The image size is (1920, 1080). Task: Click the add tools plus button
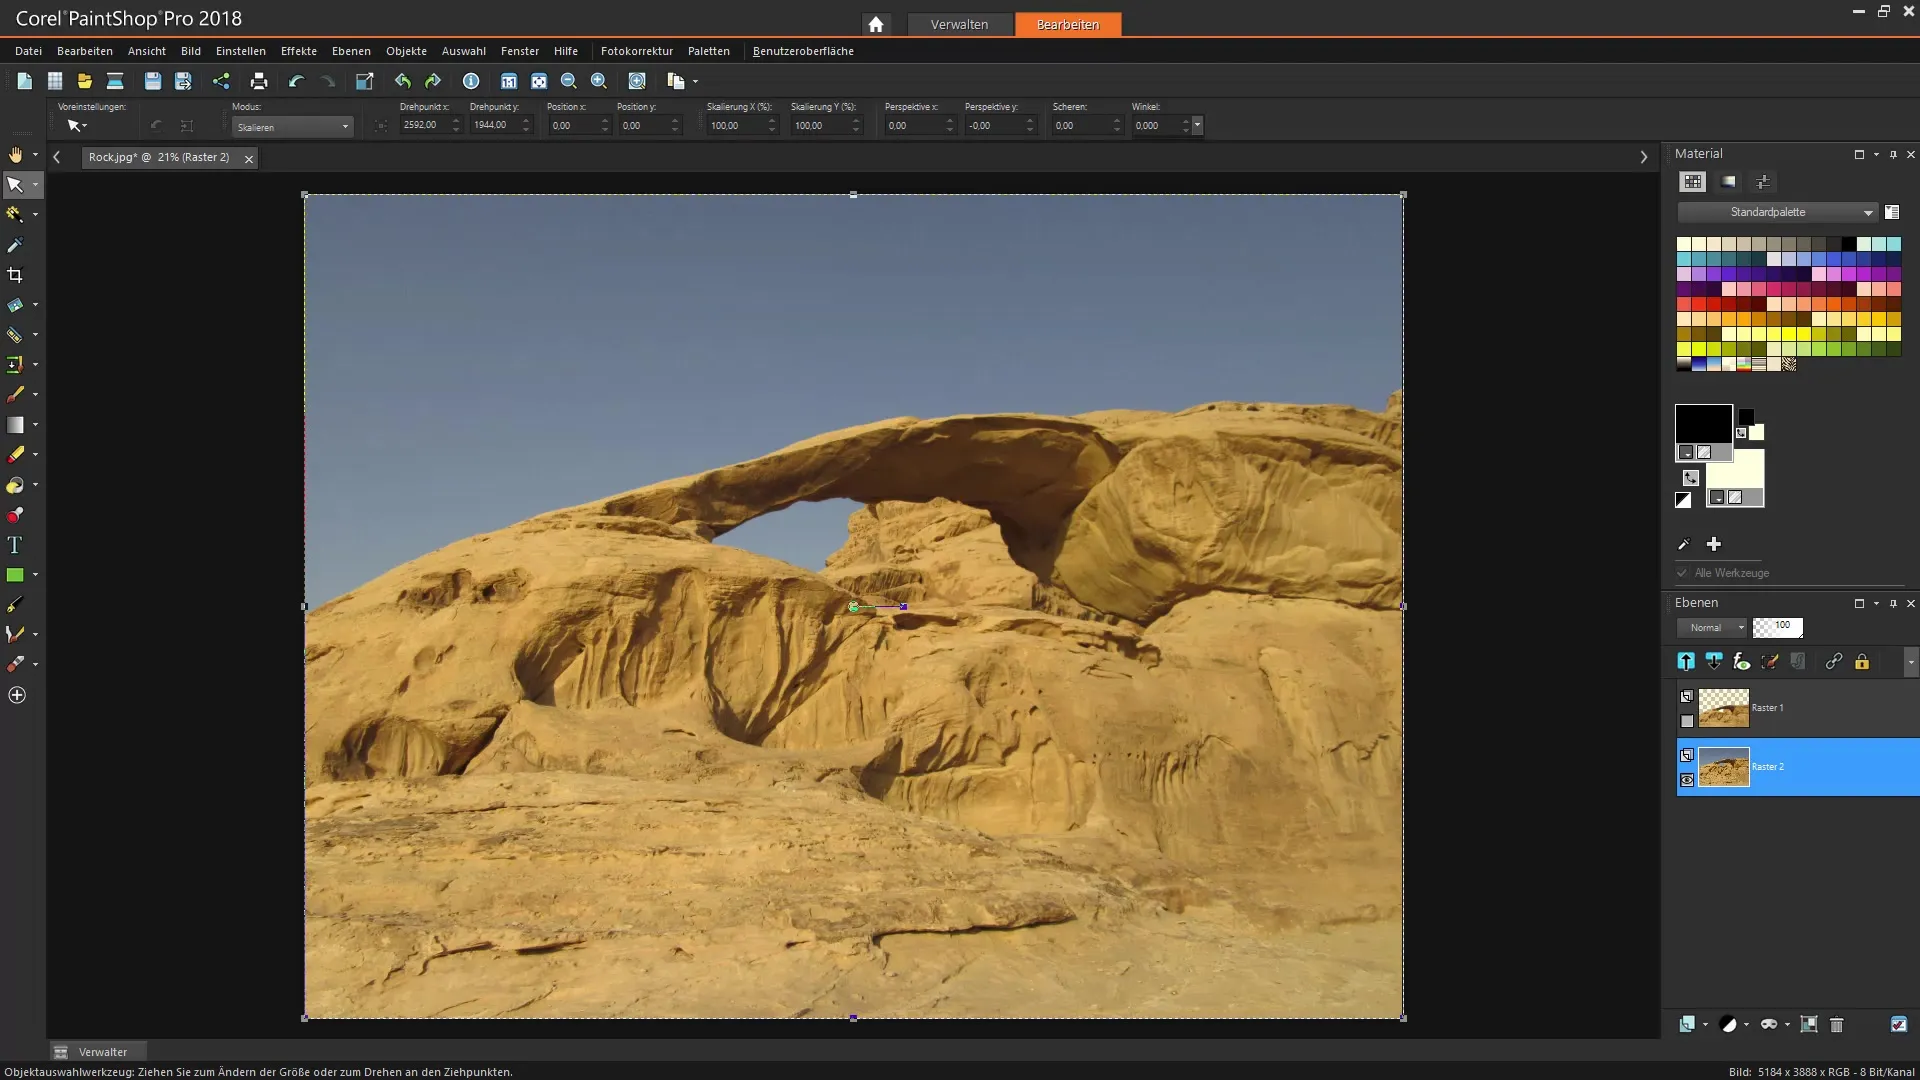pyautogui.click(x=17, y=695)
